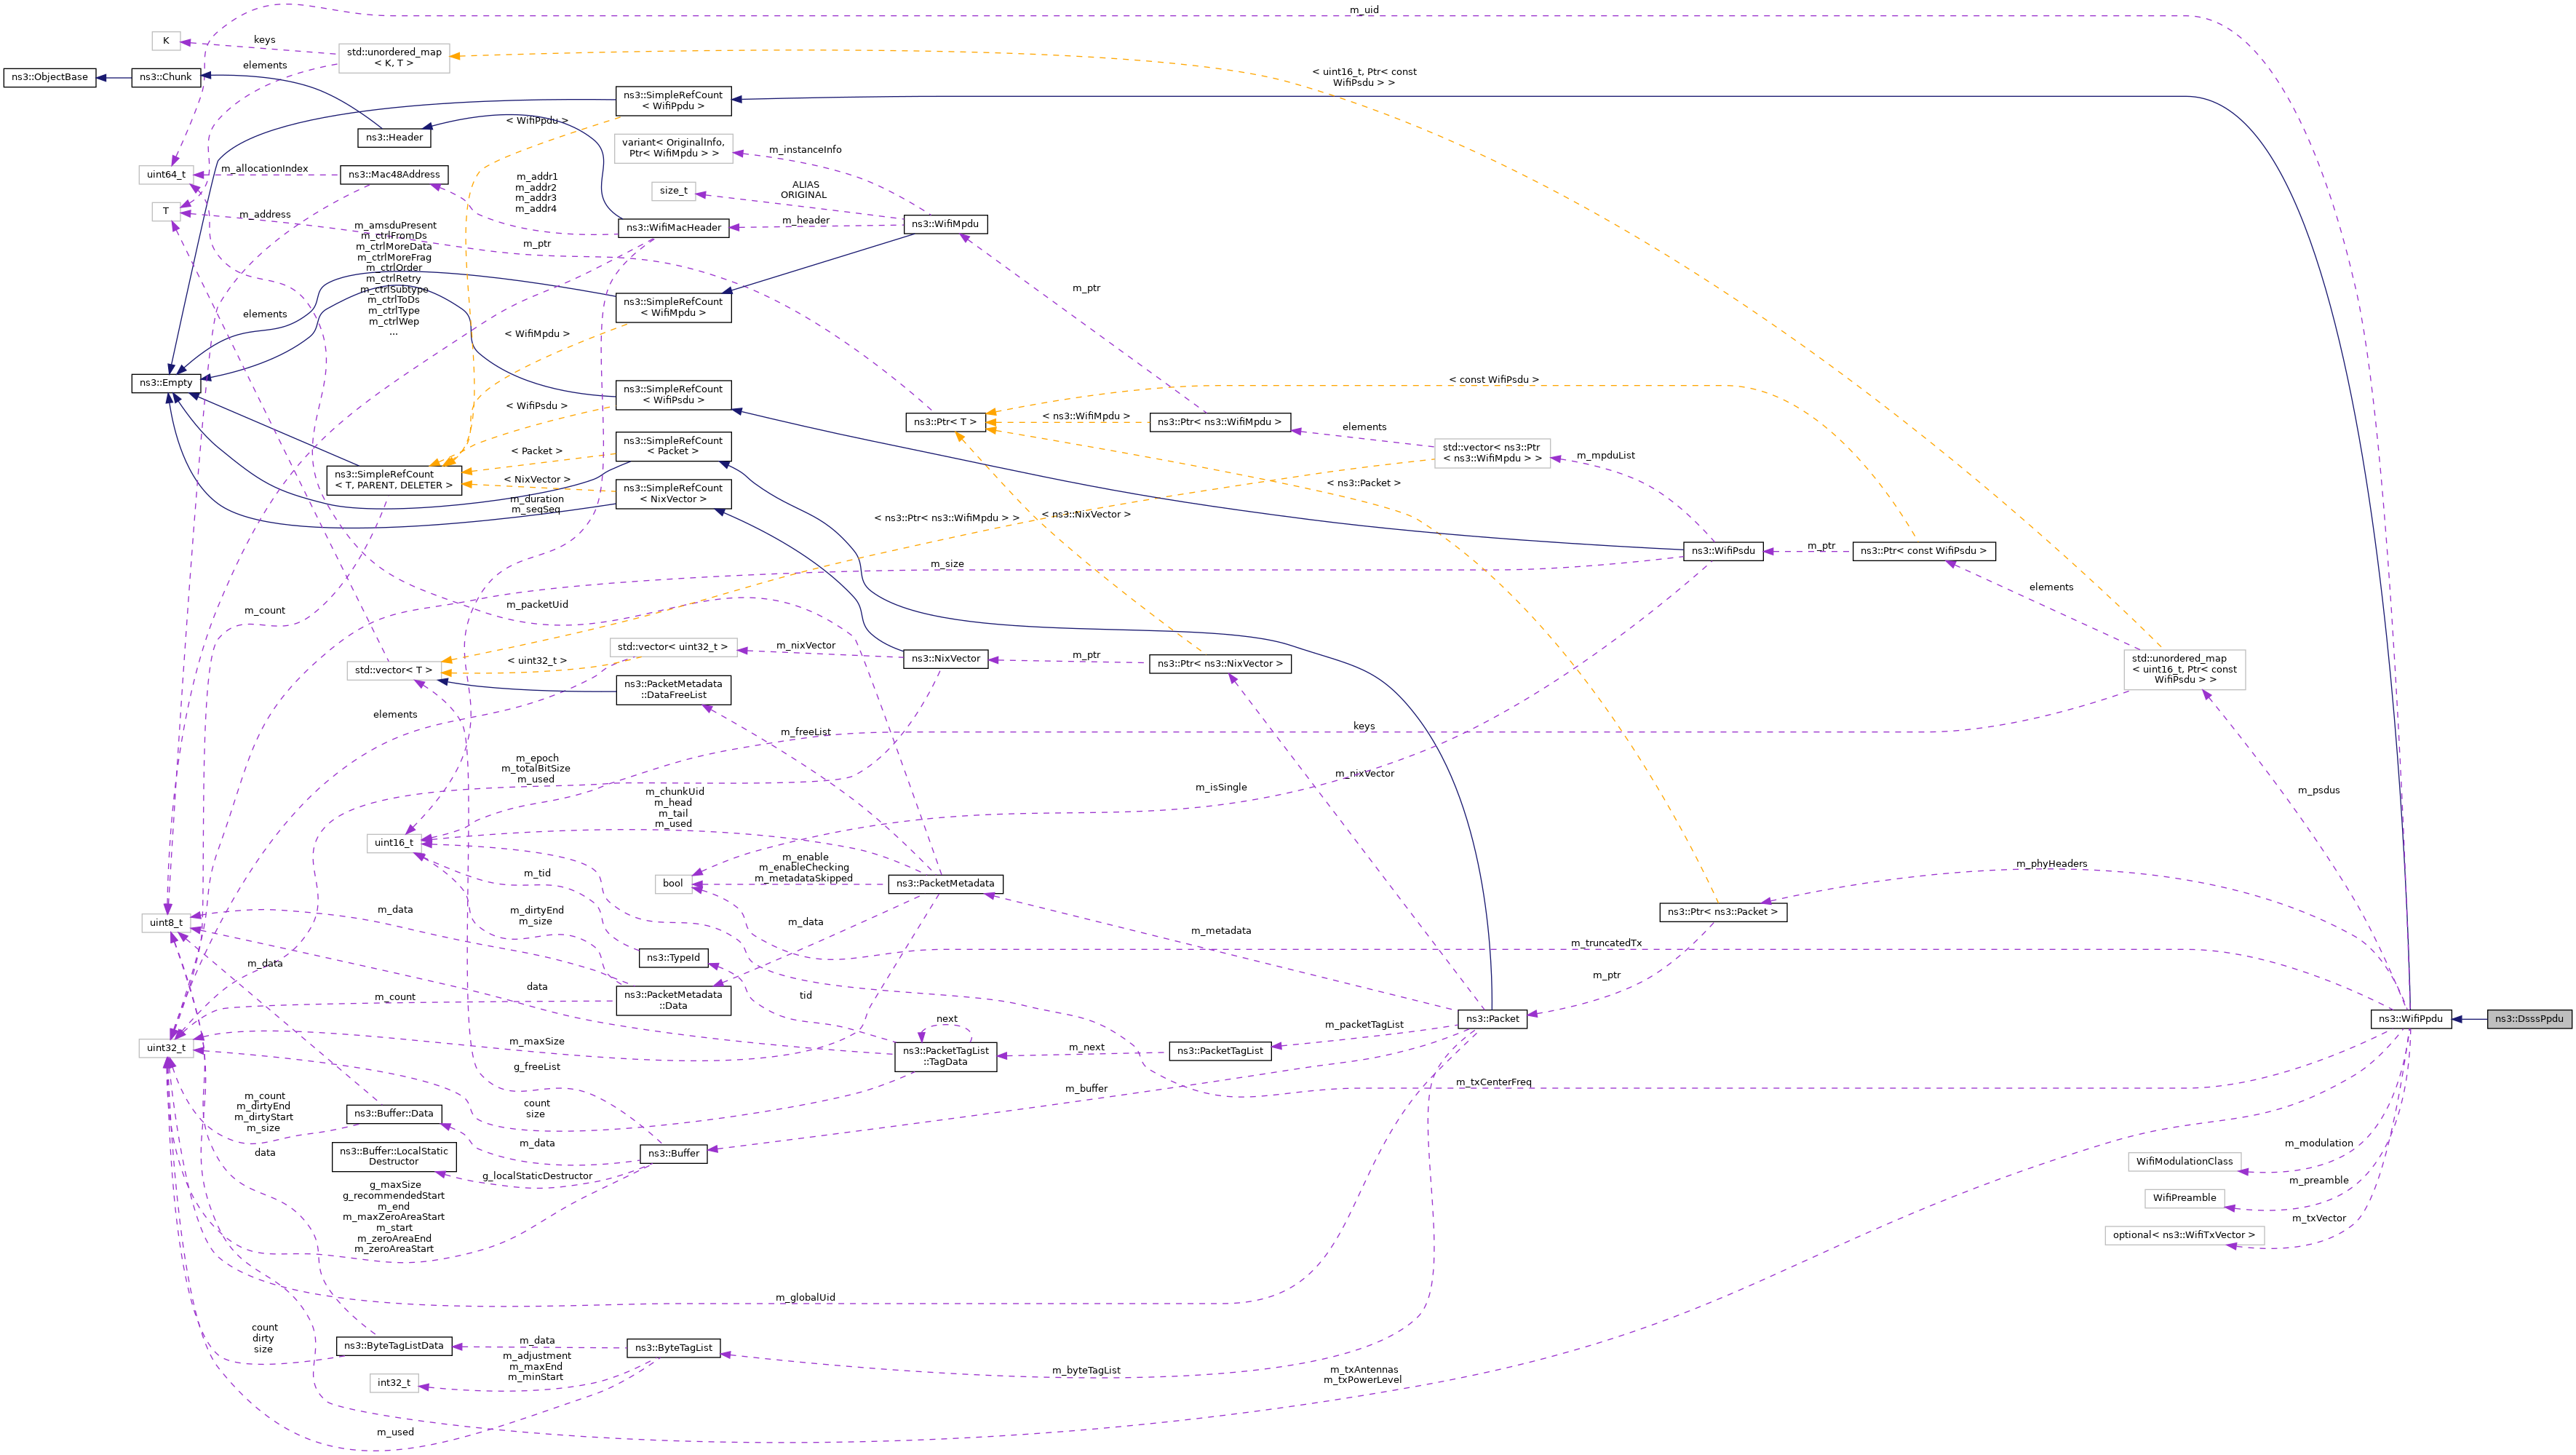
Task: Click the K template node
Action: tap(166, 41)
